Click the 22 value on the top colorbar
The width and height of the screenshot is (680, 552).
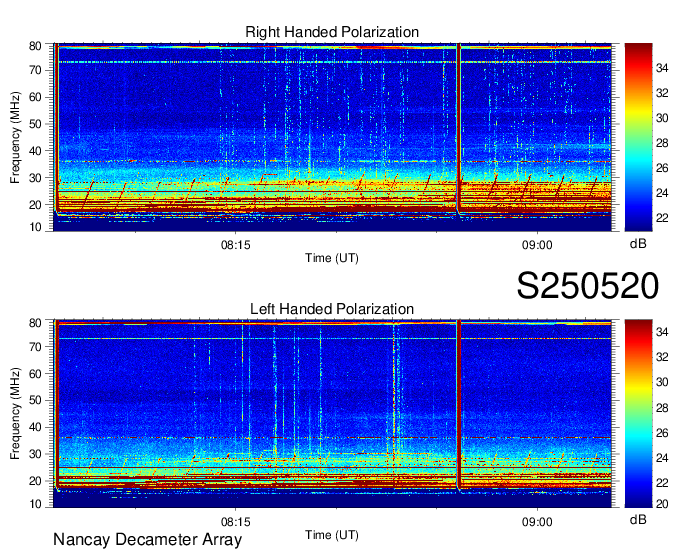[x=662, y=218]
